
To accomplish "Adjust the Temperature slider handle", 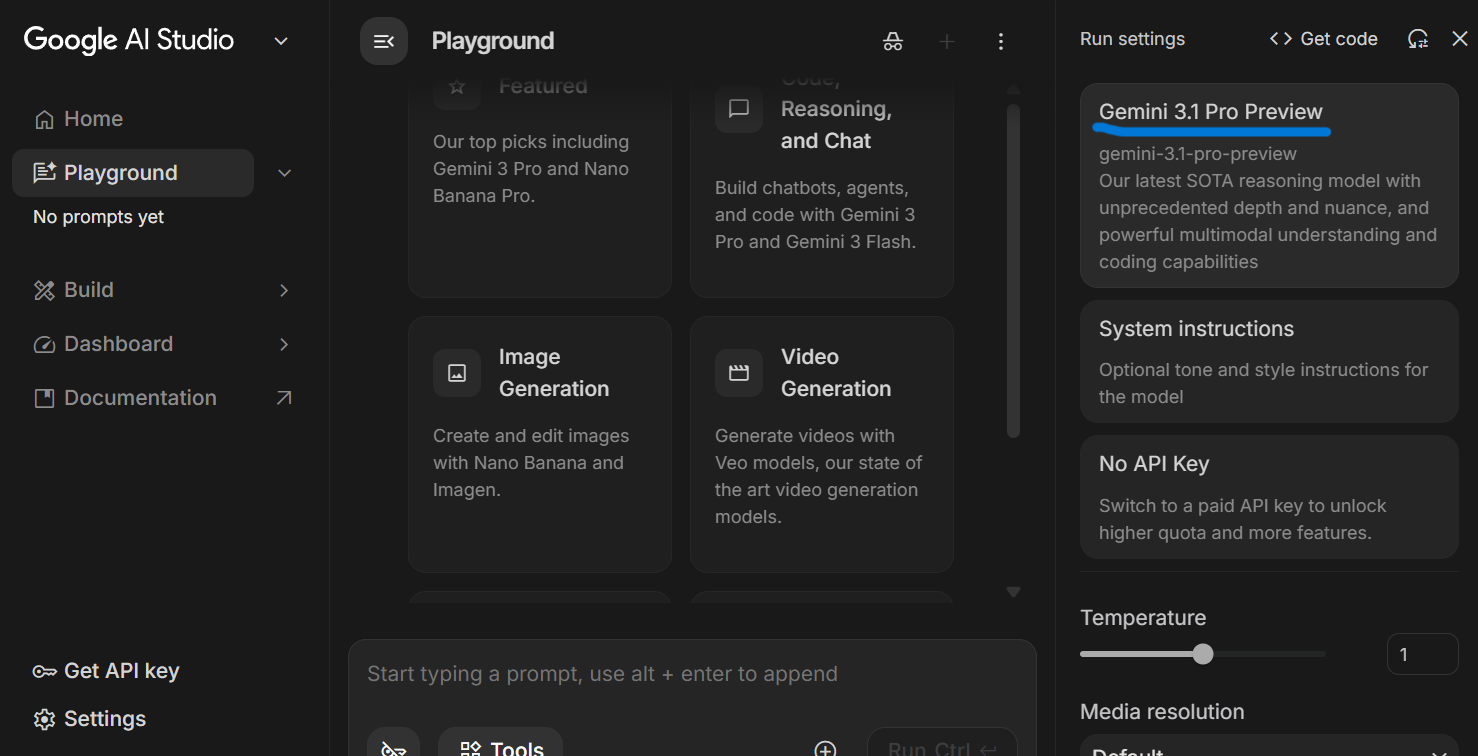I will pos(1203,653).
